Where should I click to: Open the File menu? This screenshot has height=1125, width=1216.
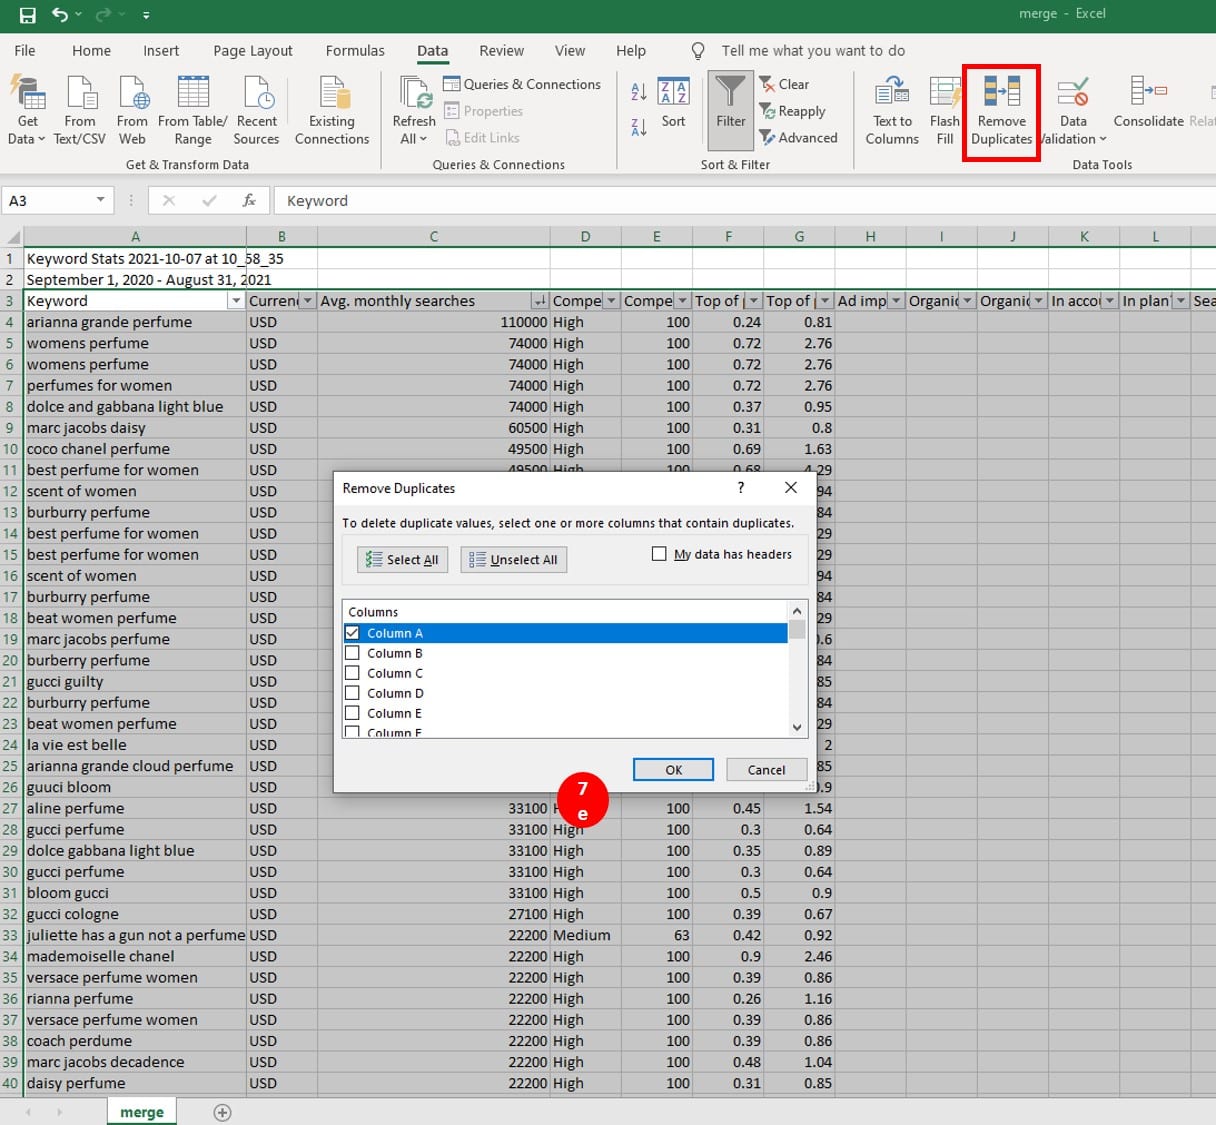[25, 51]
